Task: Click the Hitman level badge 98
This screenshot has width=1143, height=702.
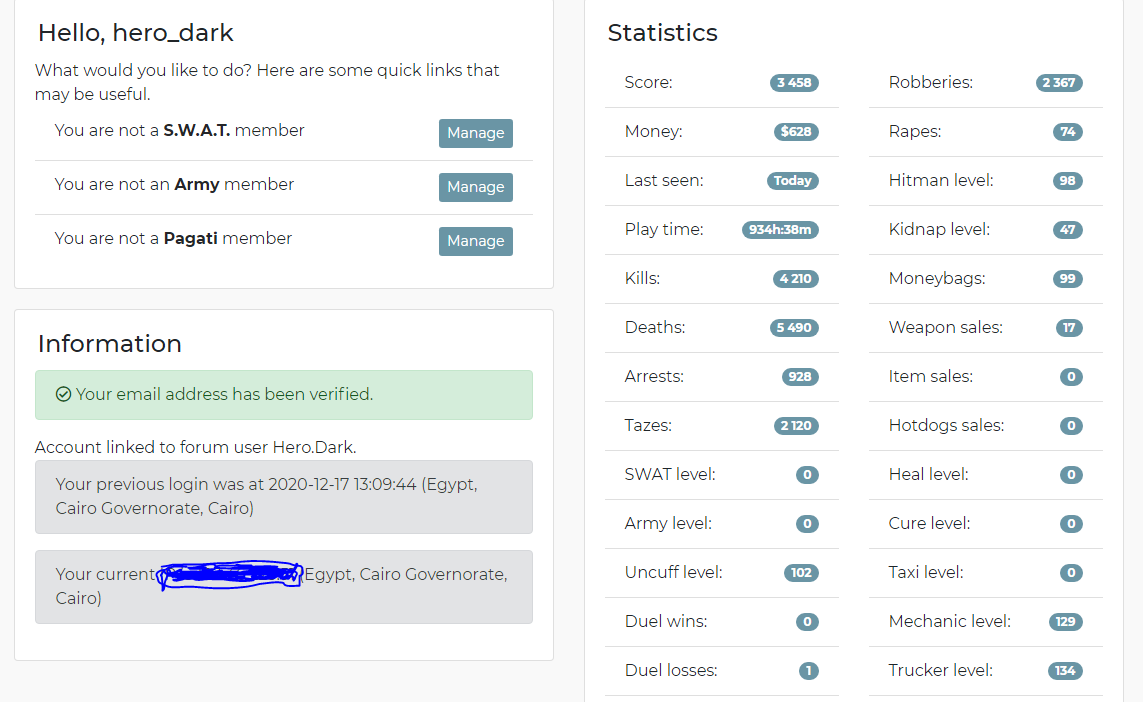Action: click(1068, 181)
